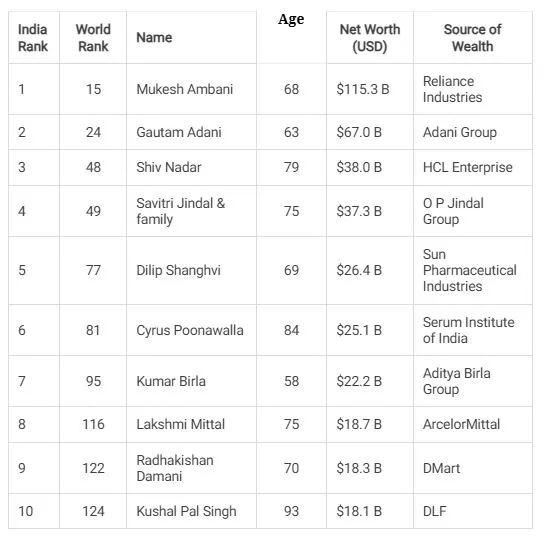Click Lakshmi Mittal in the table
The width and height of the screenshot is (546, 538).
(180, 424)
